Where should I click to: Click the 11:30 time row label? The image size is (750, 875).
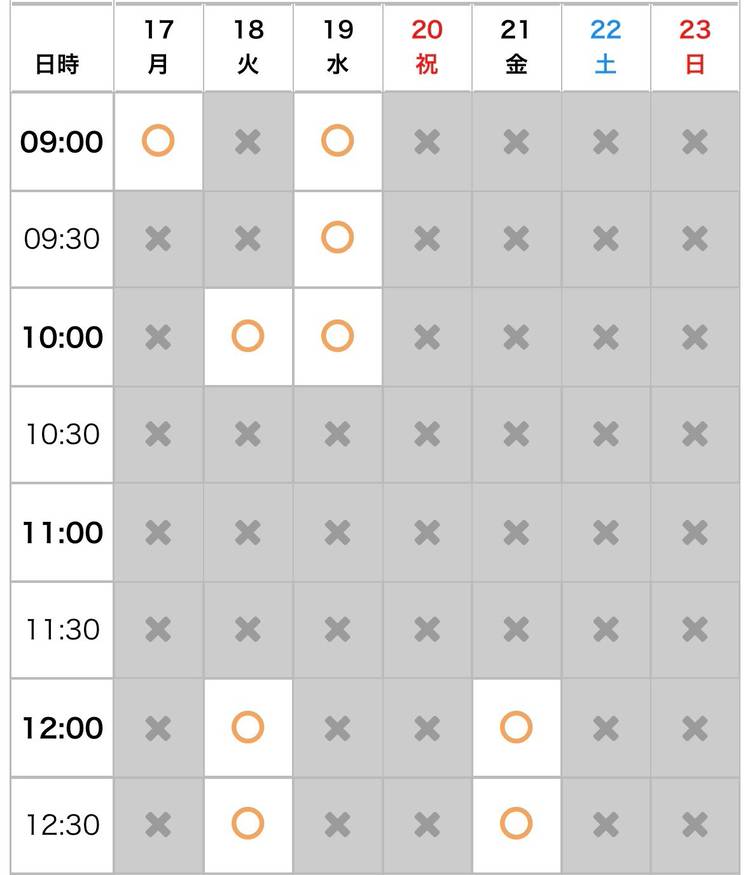(x=62, y=630)
